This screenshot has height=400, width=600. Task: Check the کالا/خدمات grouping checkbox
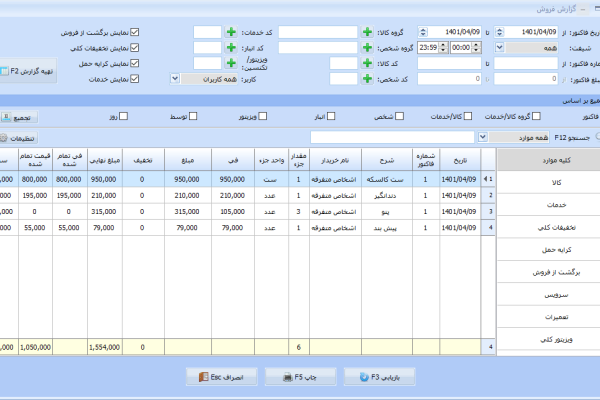tap(468, 116)
